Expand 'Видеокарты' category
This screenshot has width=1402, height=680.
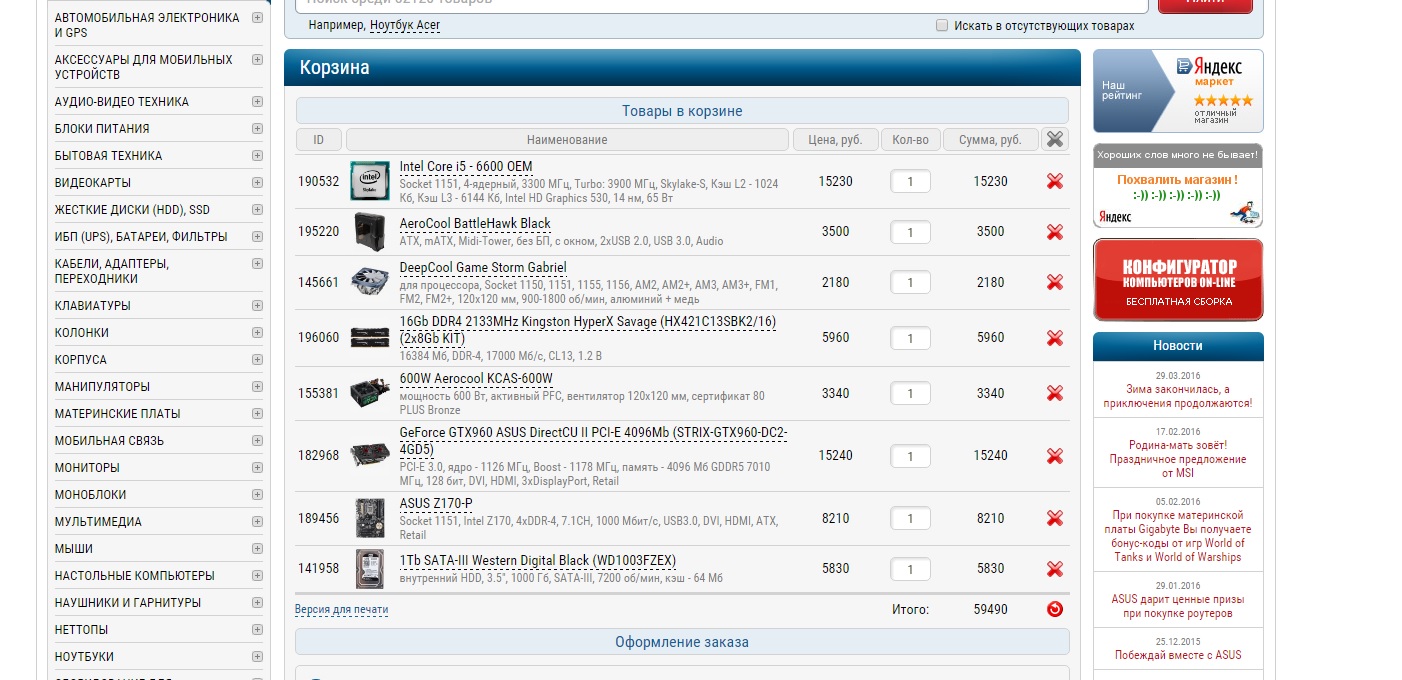click(257, 183)
